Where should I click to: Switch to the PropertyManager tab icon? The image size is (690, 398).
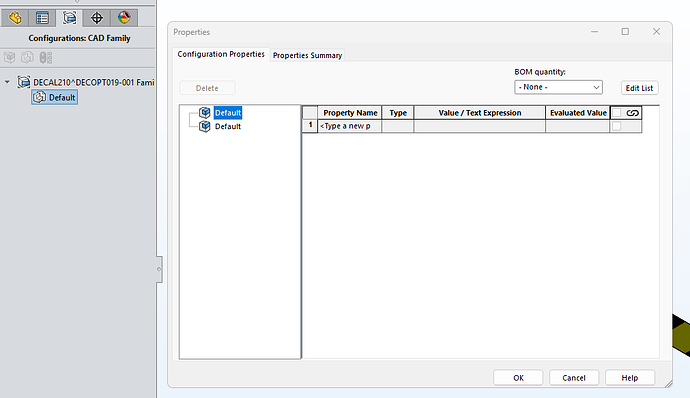pyautogui.click(x=42, y=18)
